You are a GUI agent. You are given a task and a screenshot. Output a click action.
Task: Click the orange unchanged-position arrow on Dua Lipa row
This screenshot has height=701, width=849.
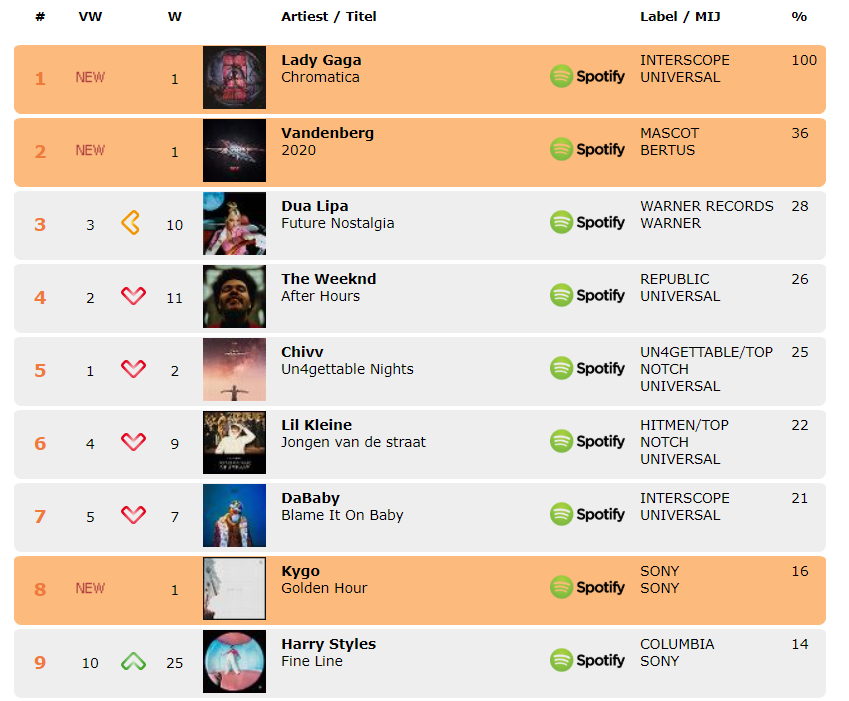pyautogui.click(x=130, y=222)
